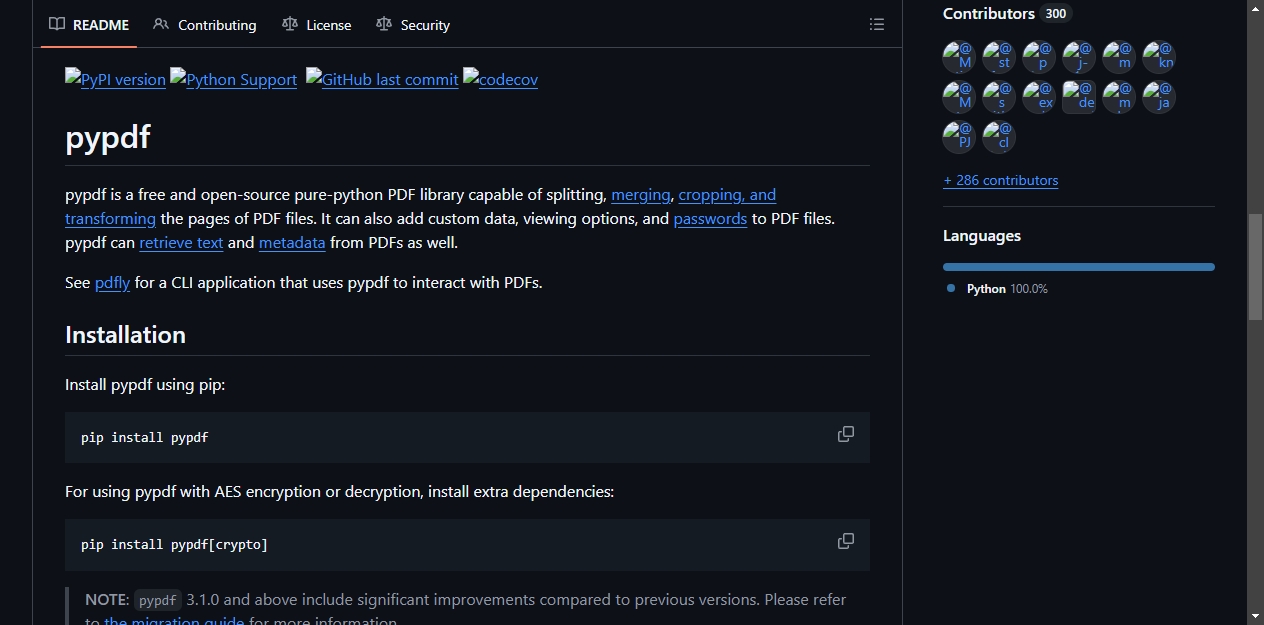This screenshot has height=625, width=1264.
Task: Open the License tab
Action: pos(317,25)
